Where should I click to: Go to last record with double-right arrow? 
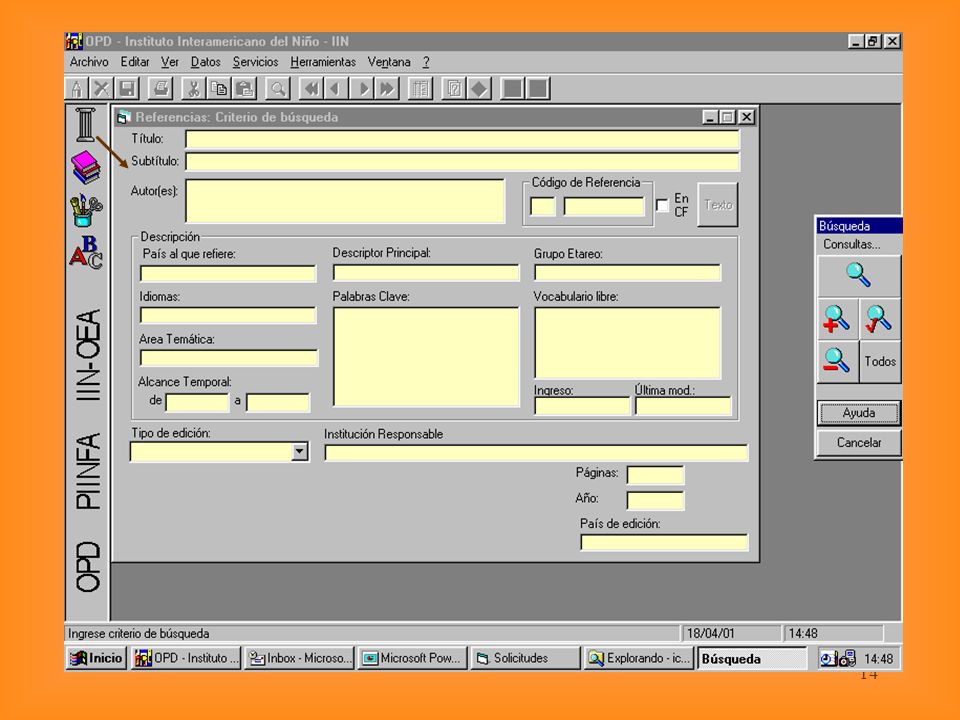[x=387, y=89]
